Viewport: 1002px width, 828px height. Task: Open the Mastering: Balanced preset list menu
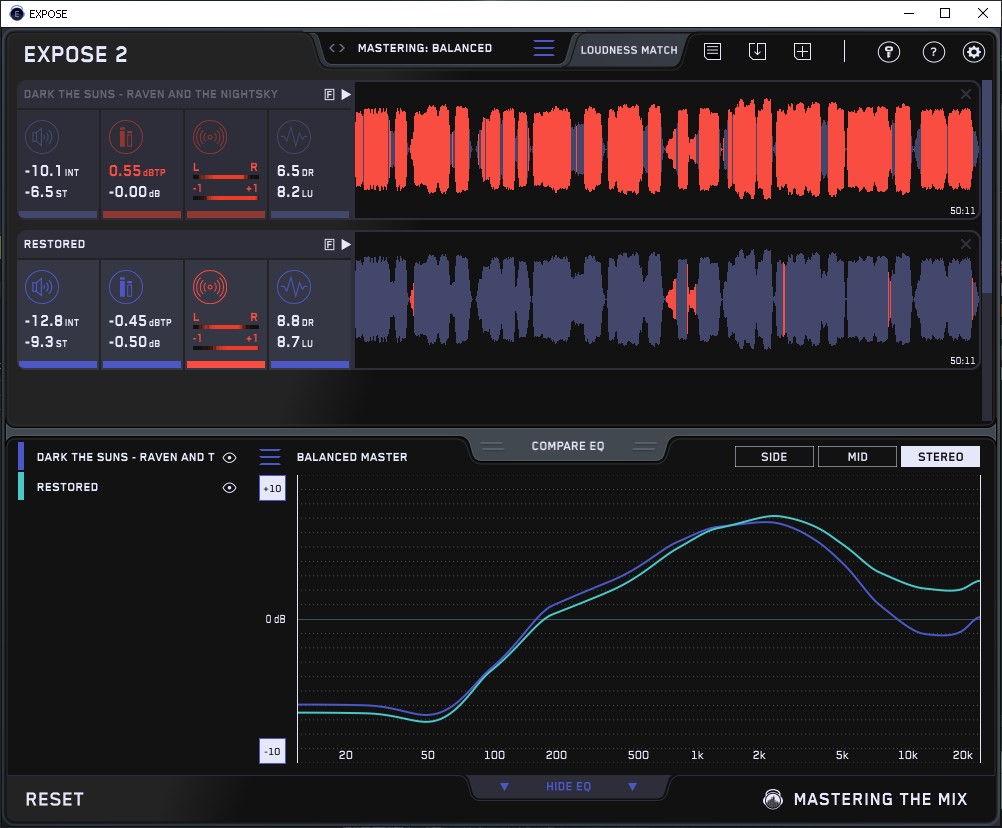coord(543,48)
